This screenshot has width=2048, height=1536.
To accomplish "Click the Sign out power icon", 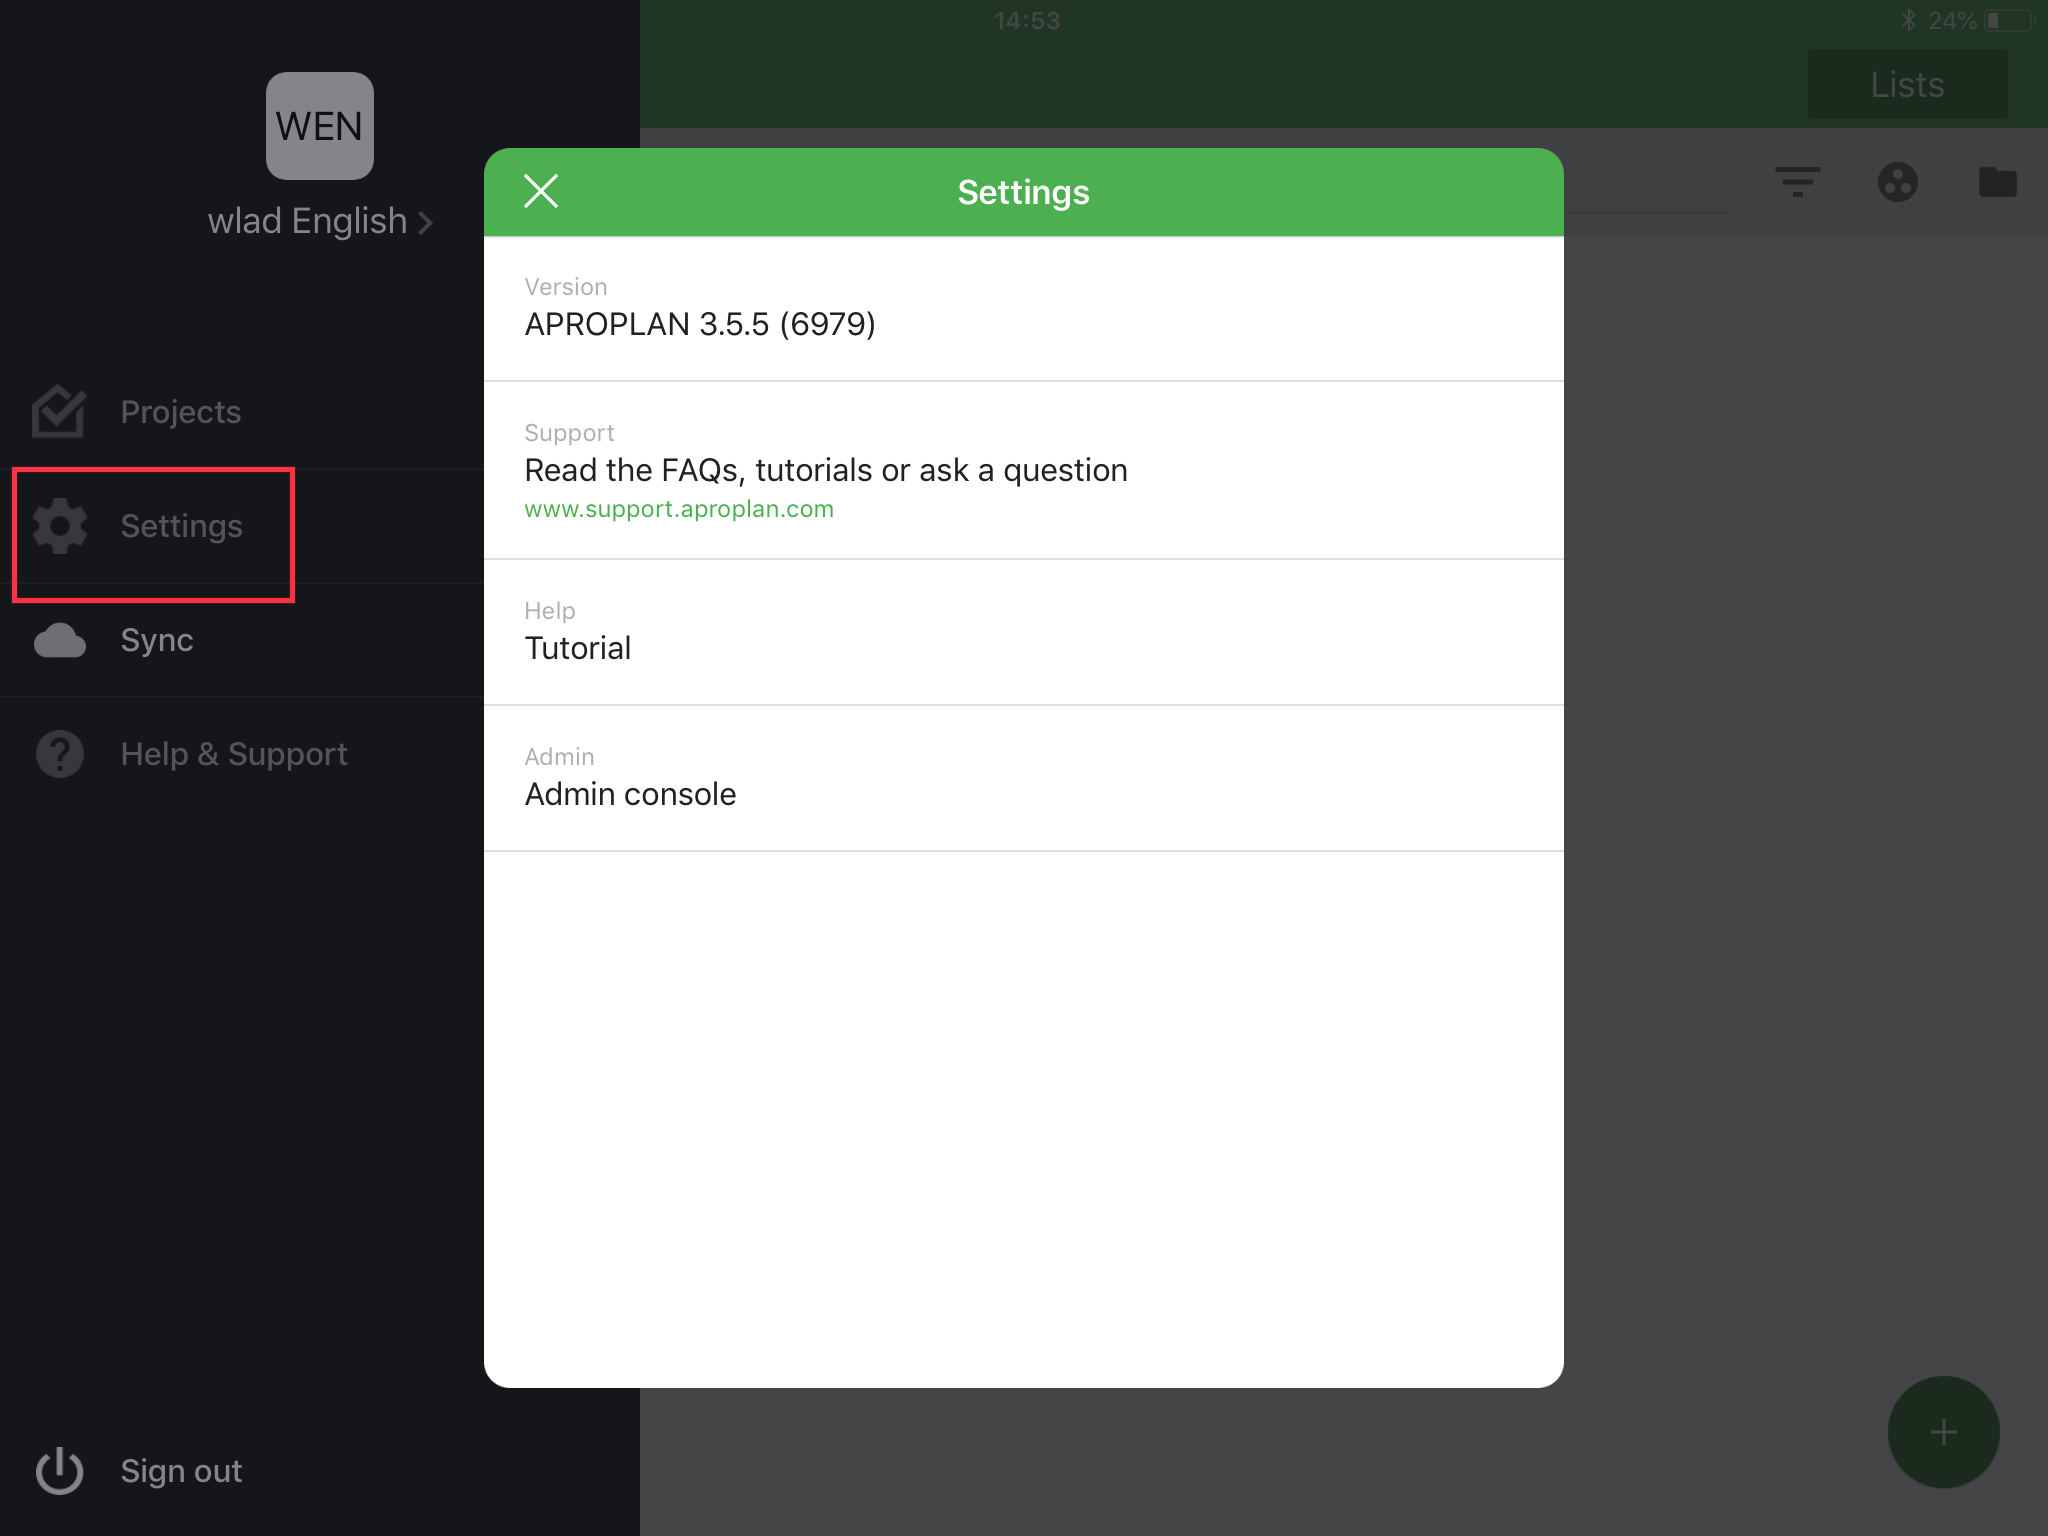I will click(x=60, y=1471).
